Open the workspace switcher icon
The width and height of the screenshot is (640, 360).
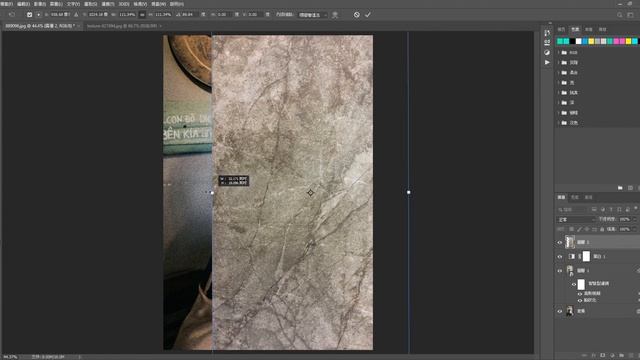631,15
